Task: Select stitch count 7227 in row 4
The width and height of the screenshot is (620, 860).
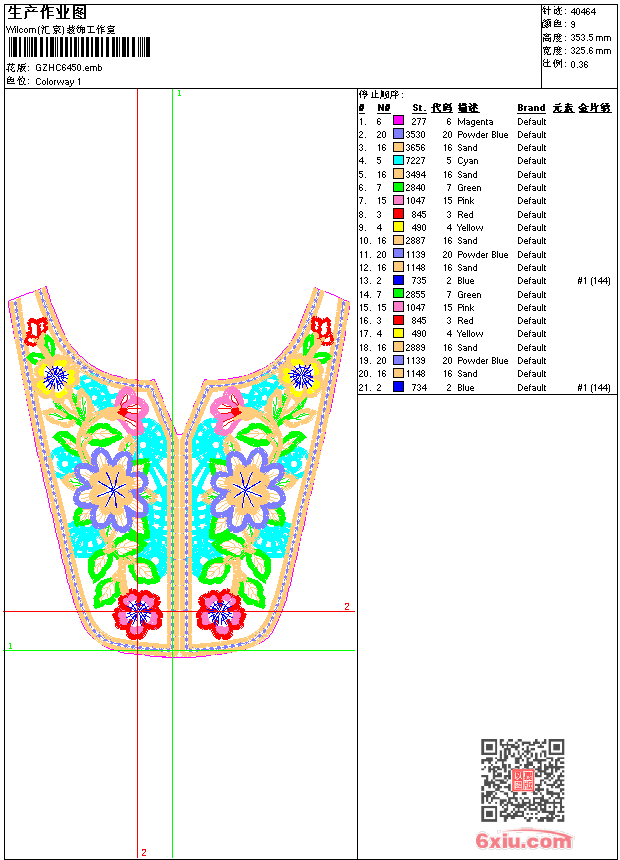Action: tap(415, 161)
